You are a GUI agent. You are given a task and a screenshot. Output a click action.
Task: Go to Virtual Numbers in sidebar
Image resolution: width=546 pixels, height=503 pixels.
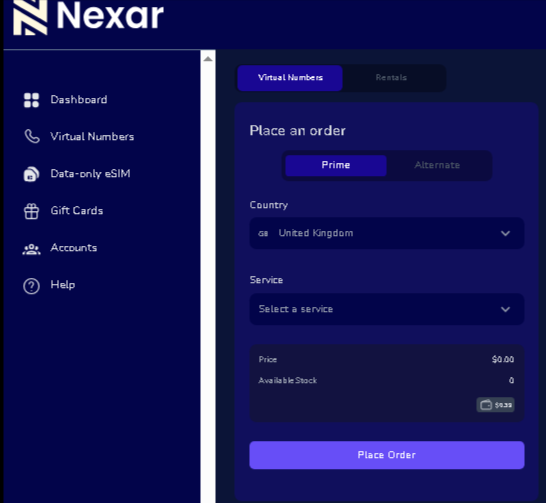(x=92, y=137)
